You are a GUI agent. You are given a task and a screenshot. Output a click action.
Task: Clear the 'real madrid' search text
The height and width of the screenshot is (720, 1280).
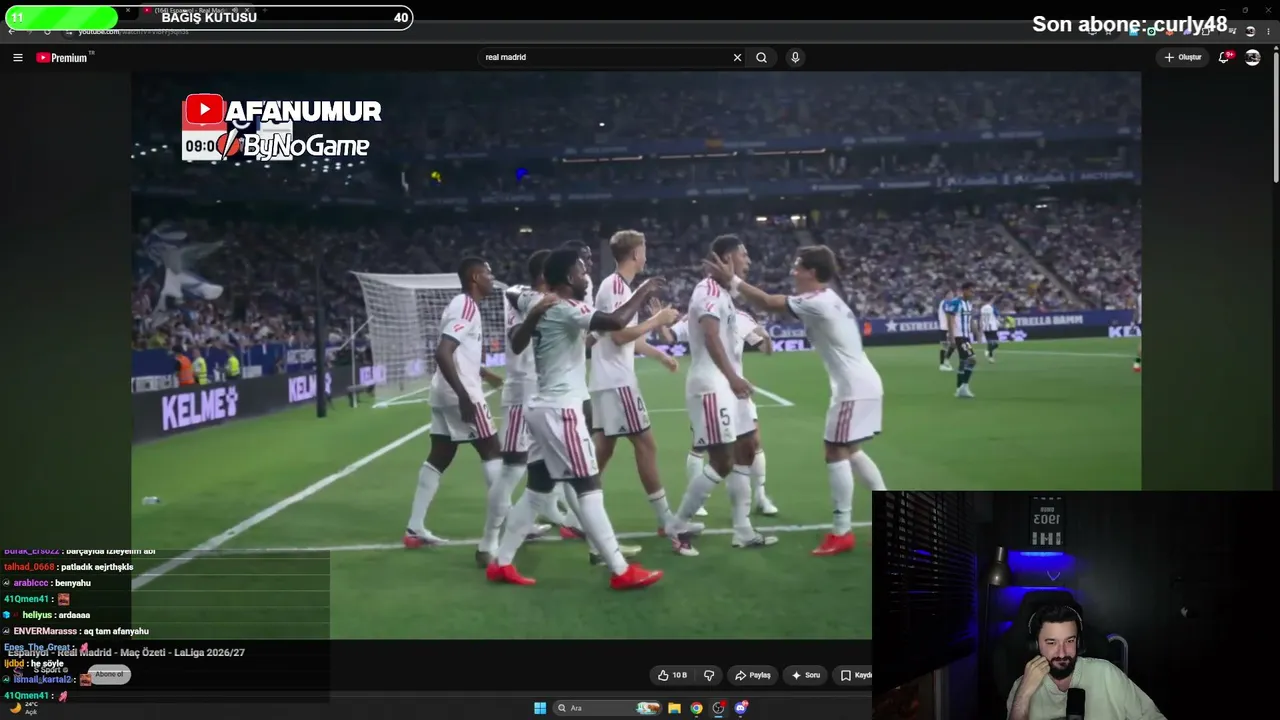pos(737,58)
